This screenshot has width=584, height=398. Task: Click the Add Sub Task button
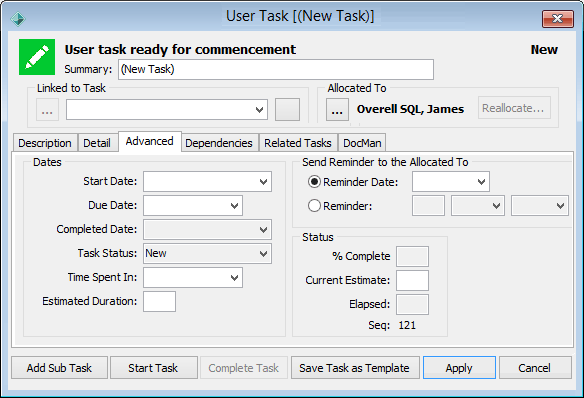(x=59, y=368)
